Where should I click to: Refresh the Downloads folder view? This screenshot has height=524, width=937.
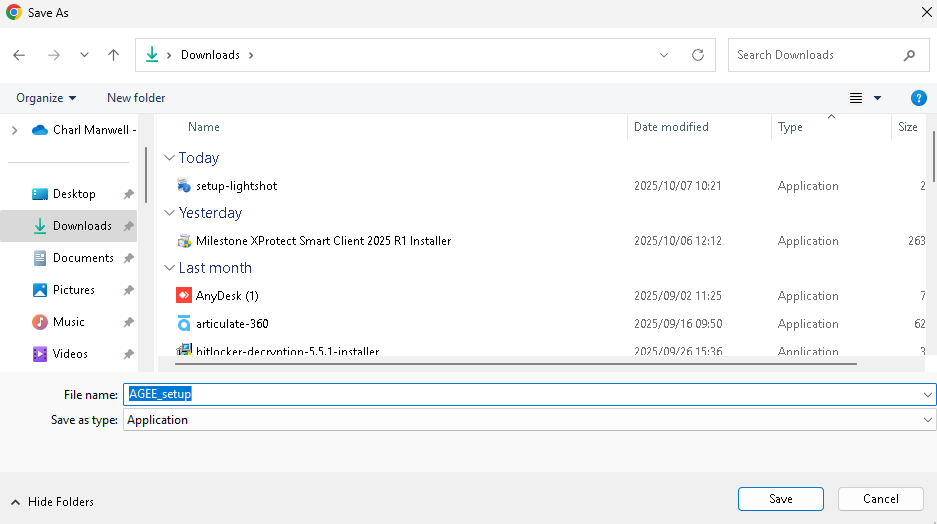pyautogui.click(x=698, y=56)
